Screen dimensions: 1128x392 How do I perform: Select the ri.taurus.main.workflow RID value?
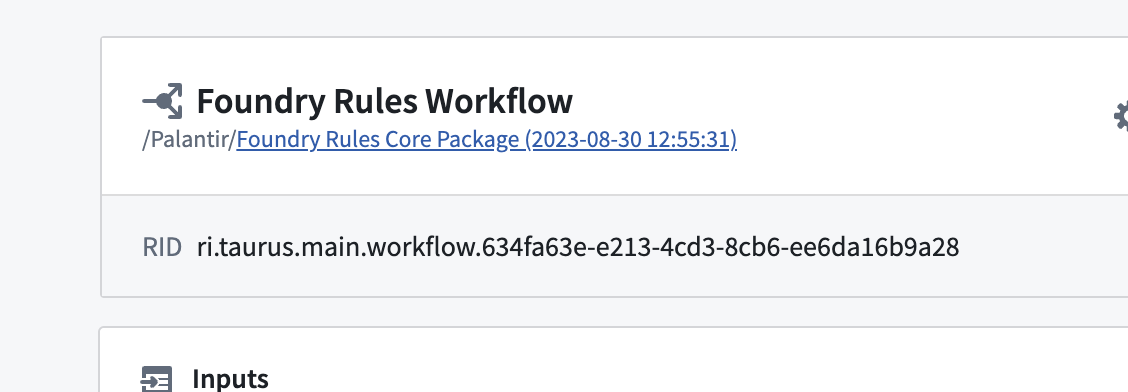[x=578, y=247]
